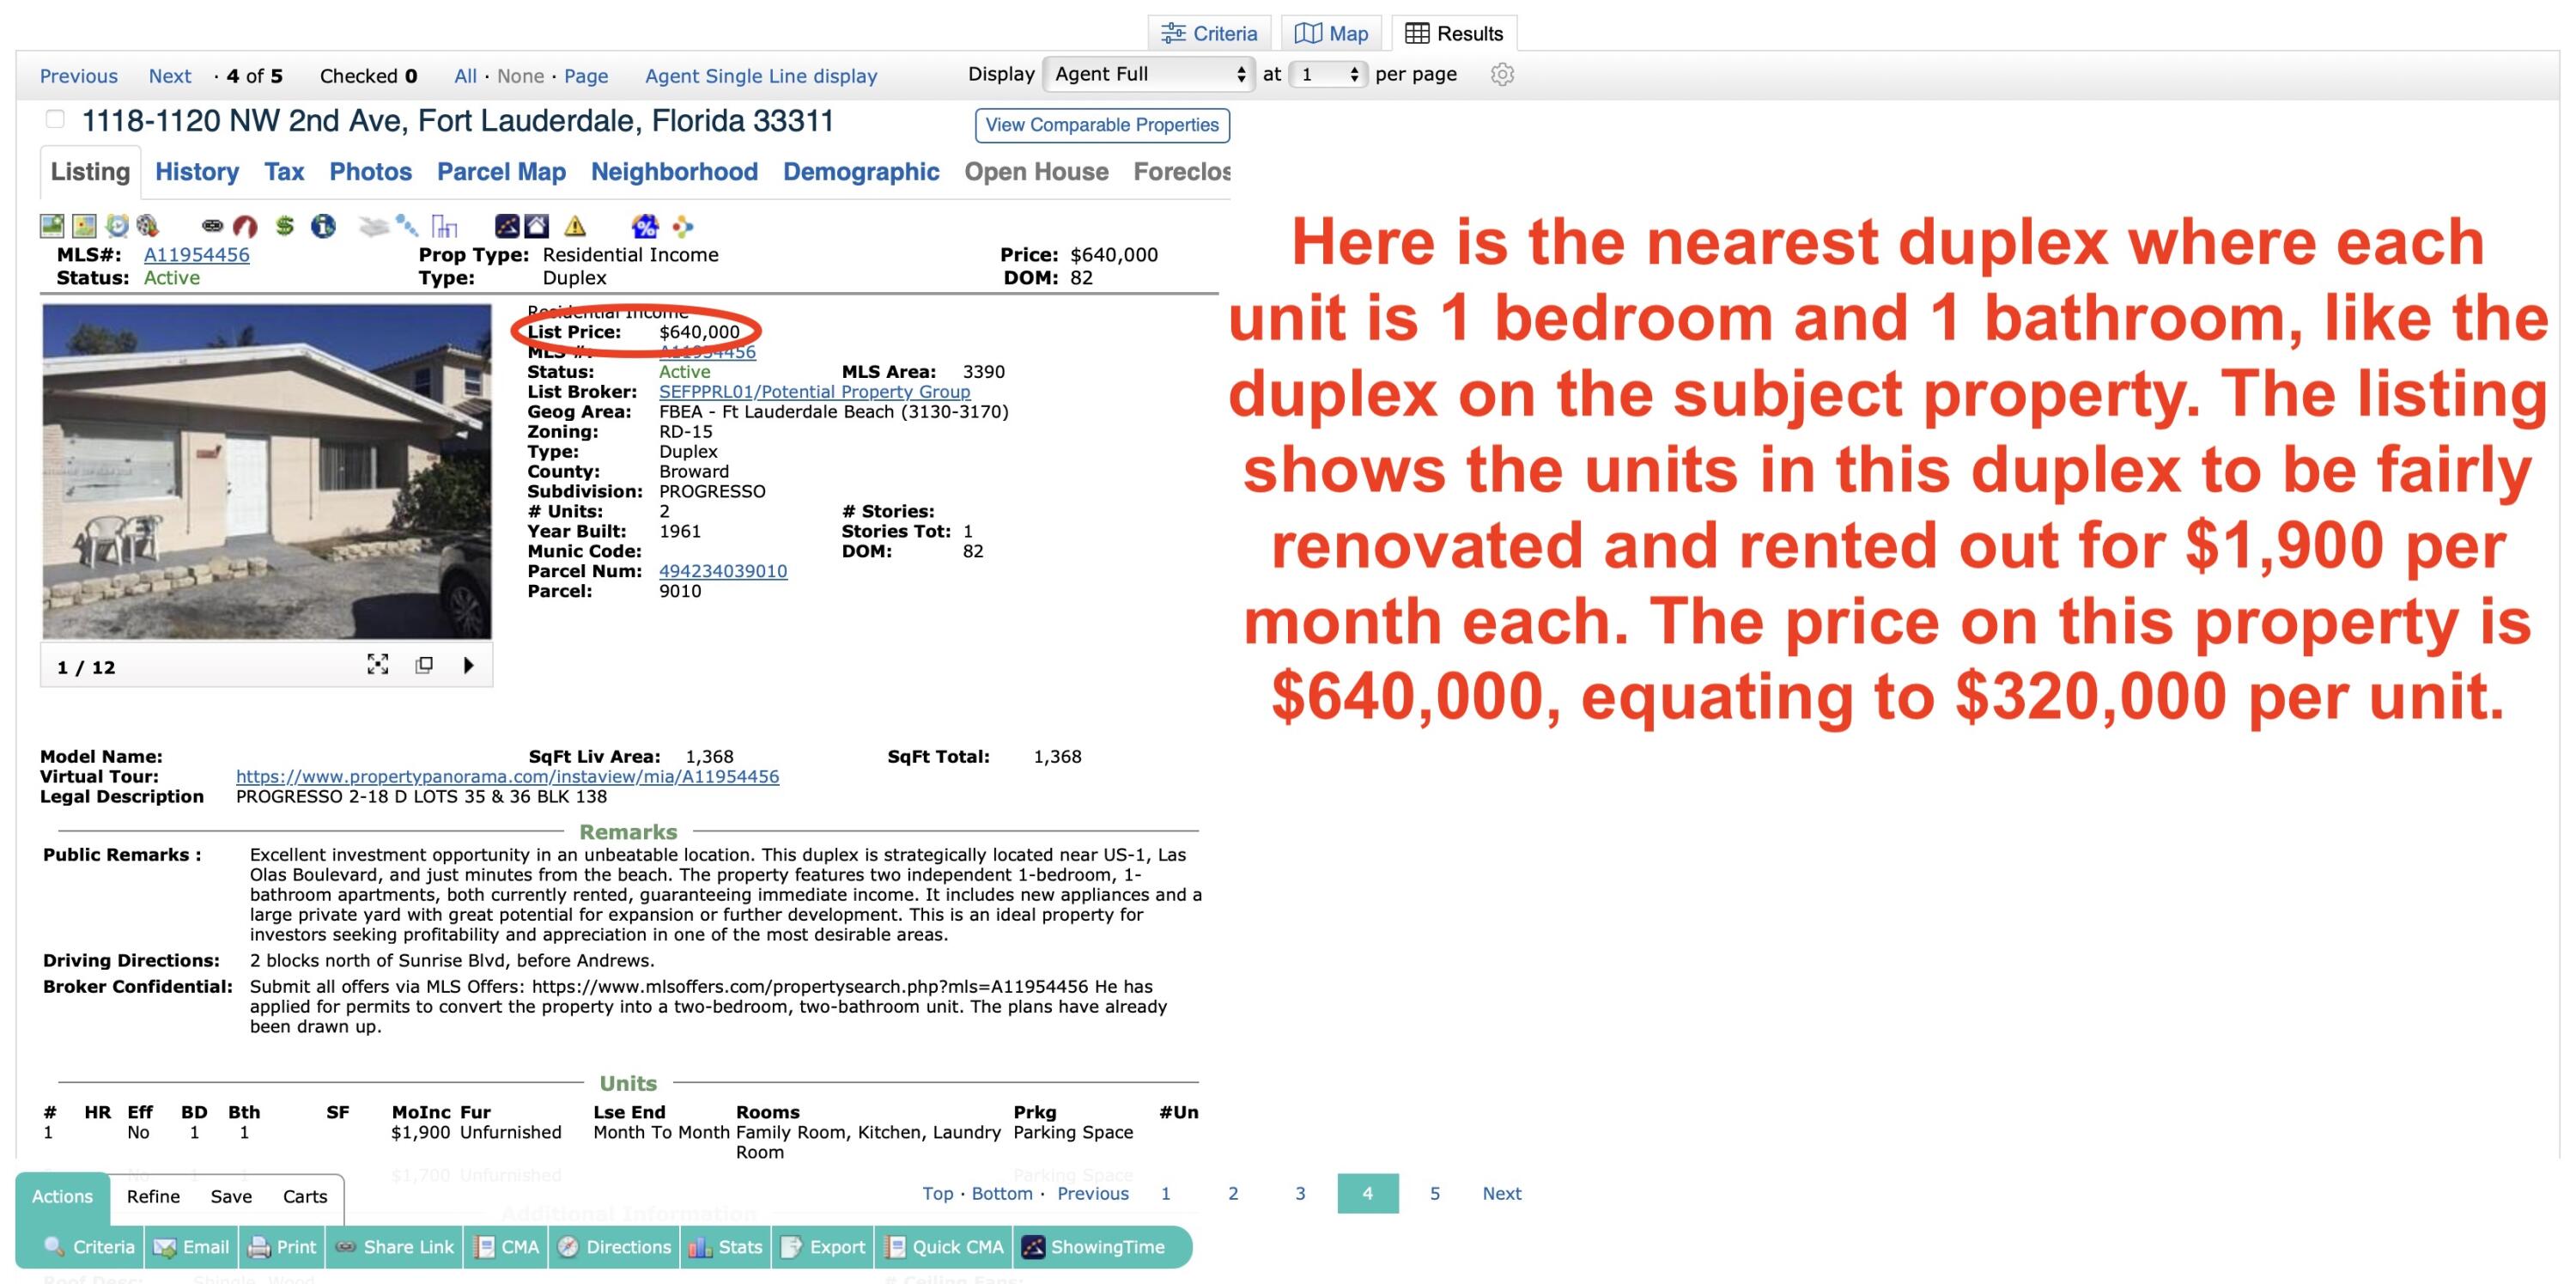Advance to next listing photo arrow
Viewport: 2576px width, 1284px height.
[x=468, y=665]
